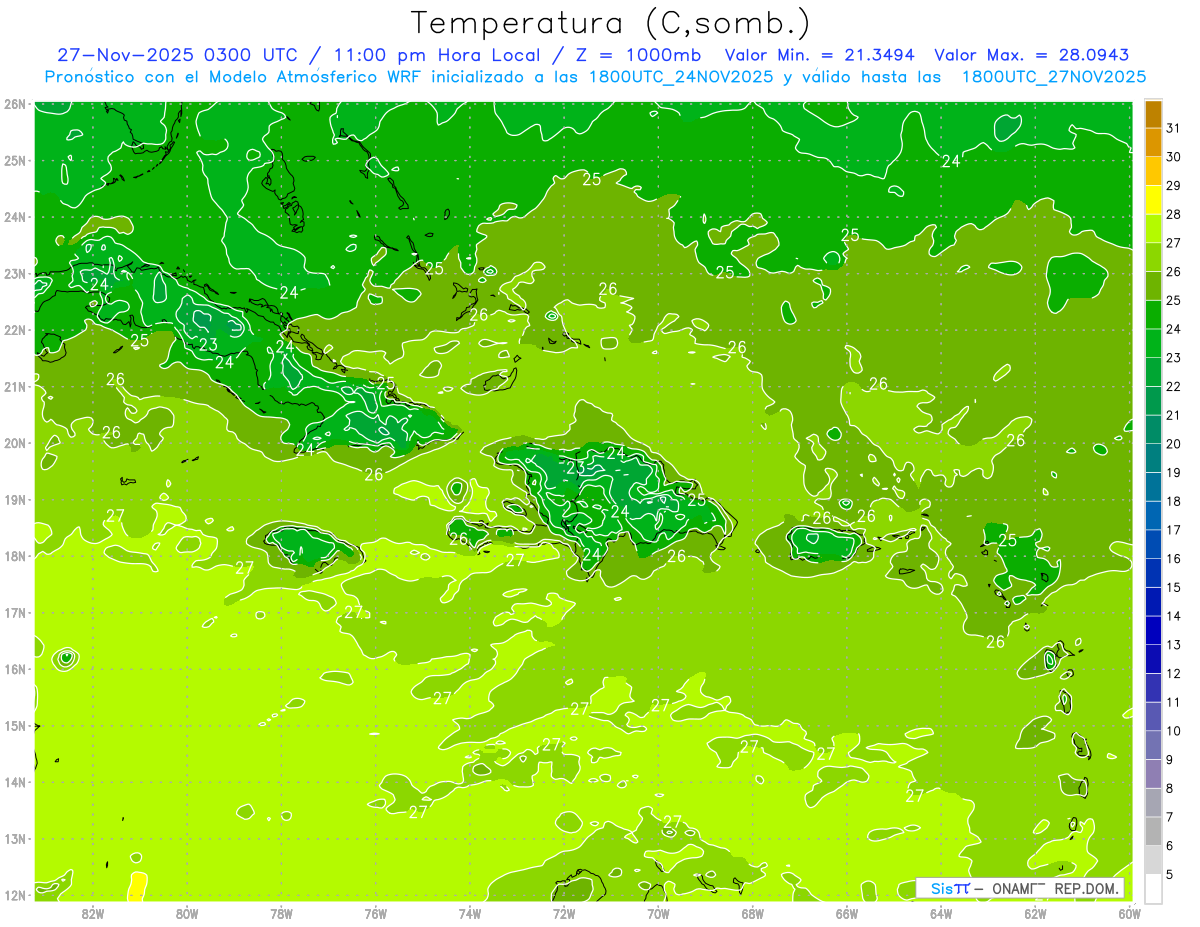The image size is (1200, 927).
Task: Click the '80W' longitude axis label
Action: [187, 913]
